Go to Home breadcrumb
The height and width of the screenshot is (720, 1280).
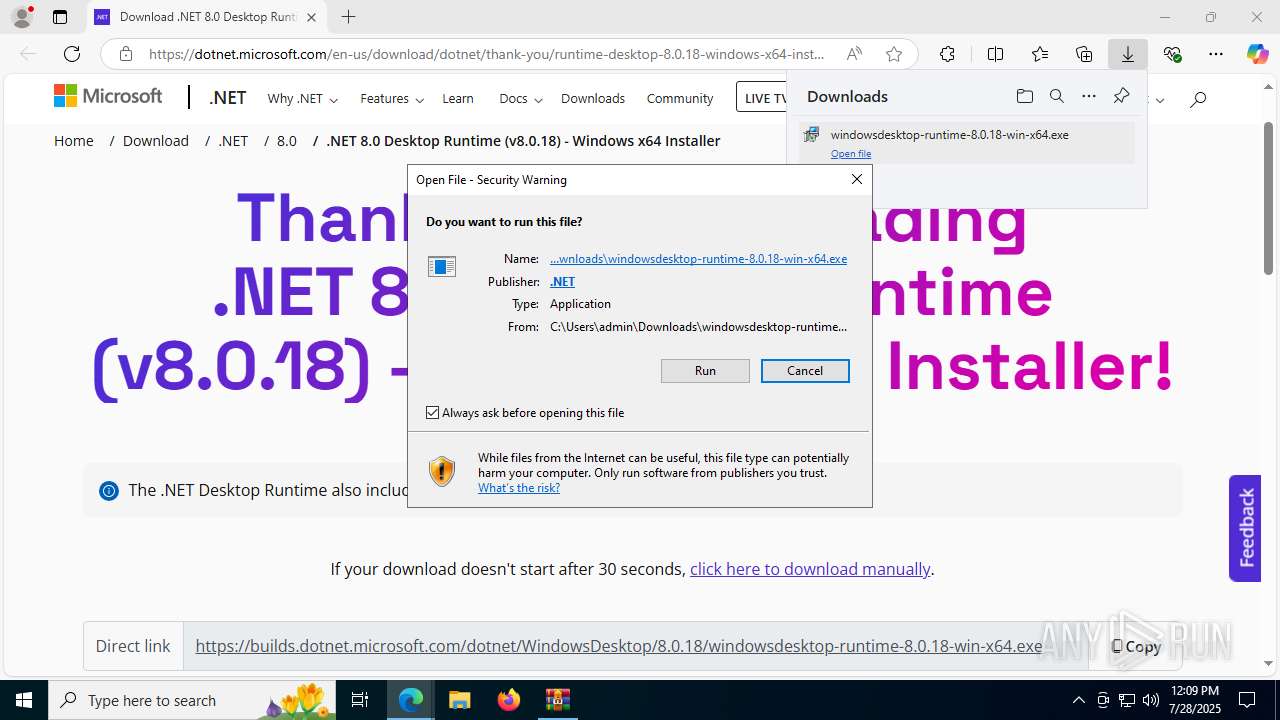(74, 141)
